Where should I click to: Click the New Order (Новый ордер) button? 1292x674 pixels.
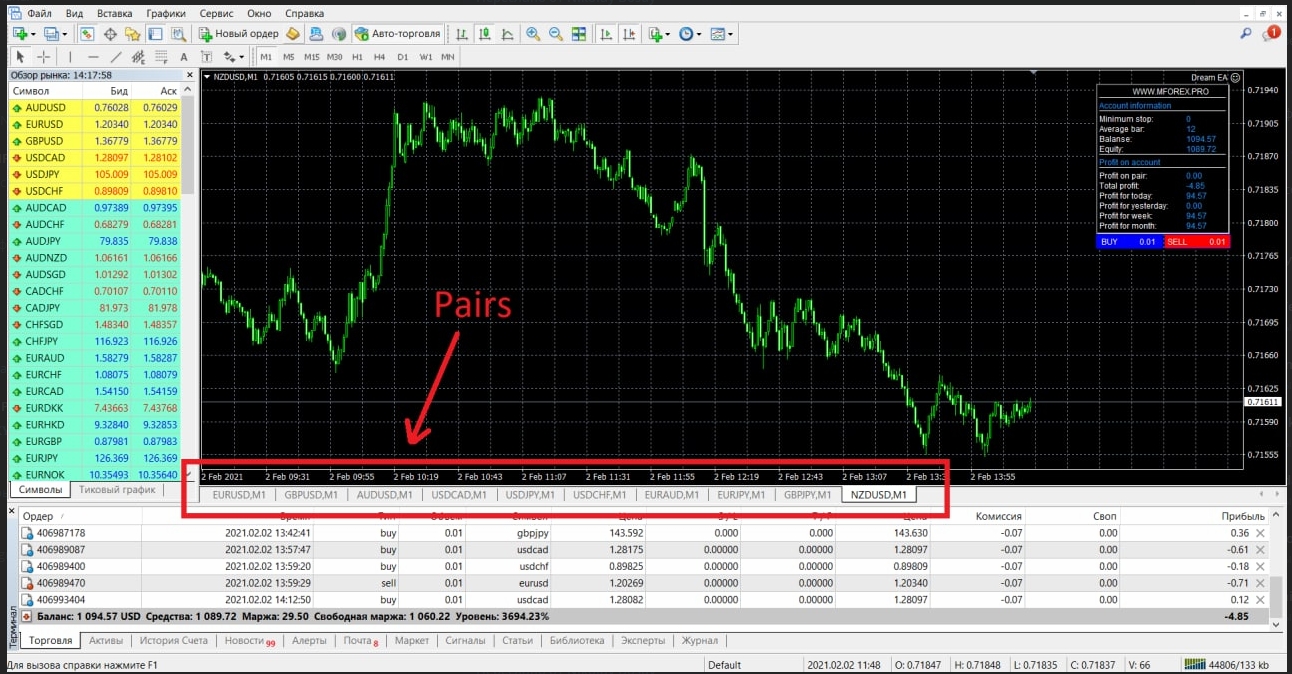point(238,34)
